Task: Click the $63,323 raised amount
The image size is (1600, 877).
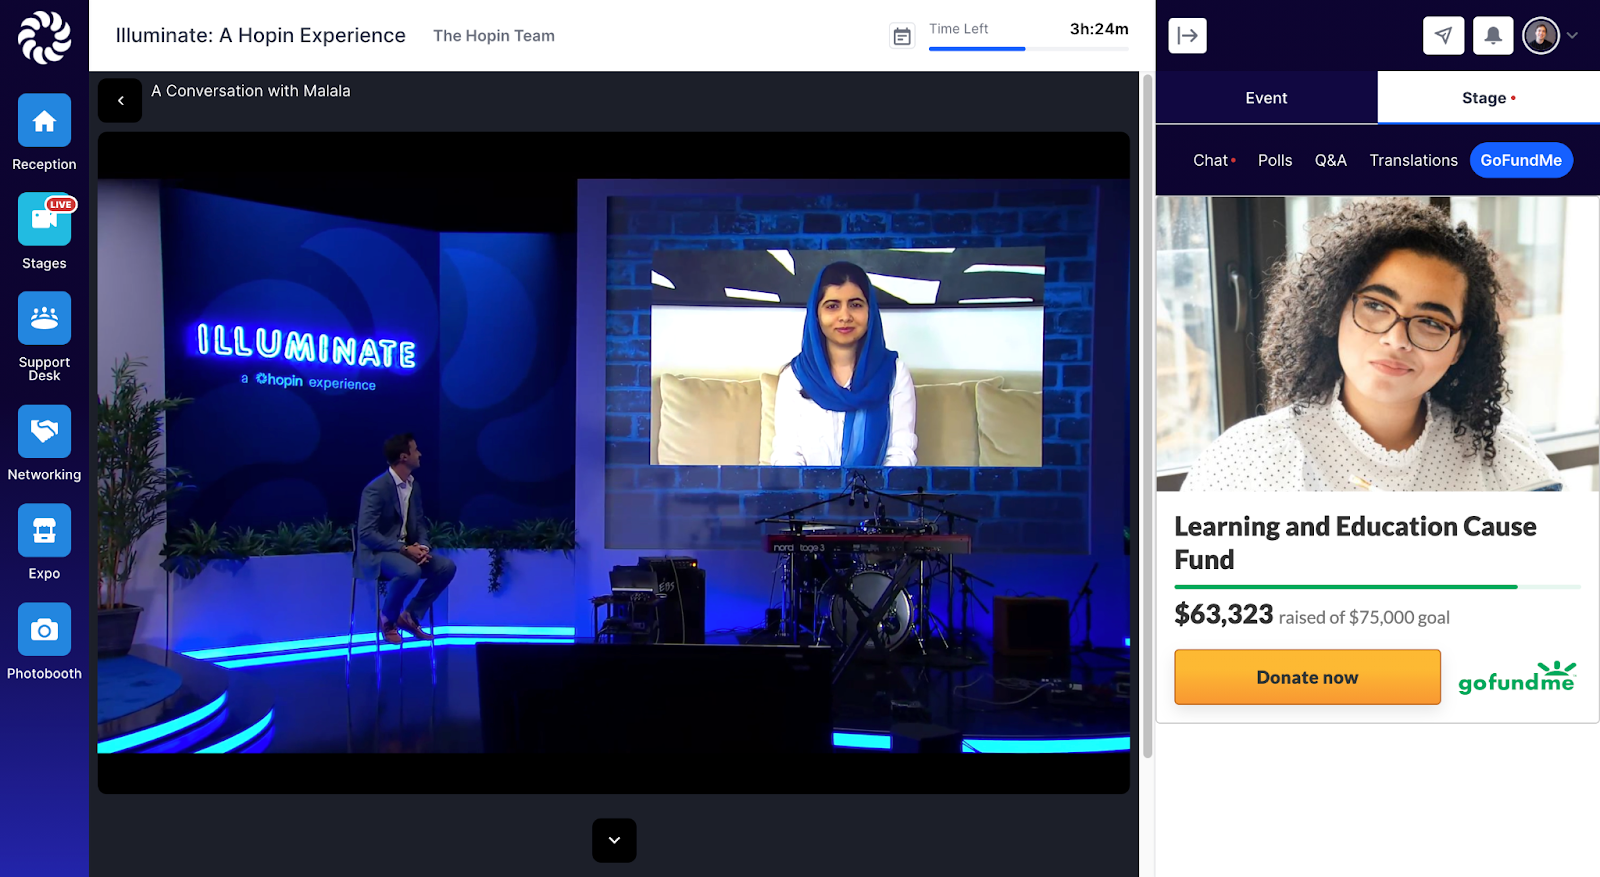Action: (1224, 614)
